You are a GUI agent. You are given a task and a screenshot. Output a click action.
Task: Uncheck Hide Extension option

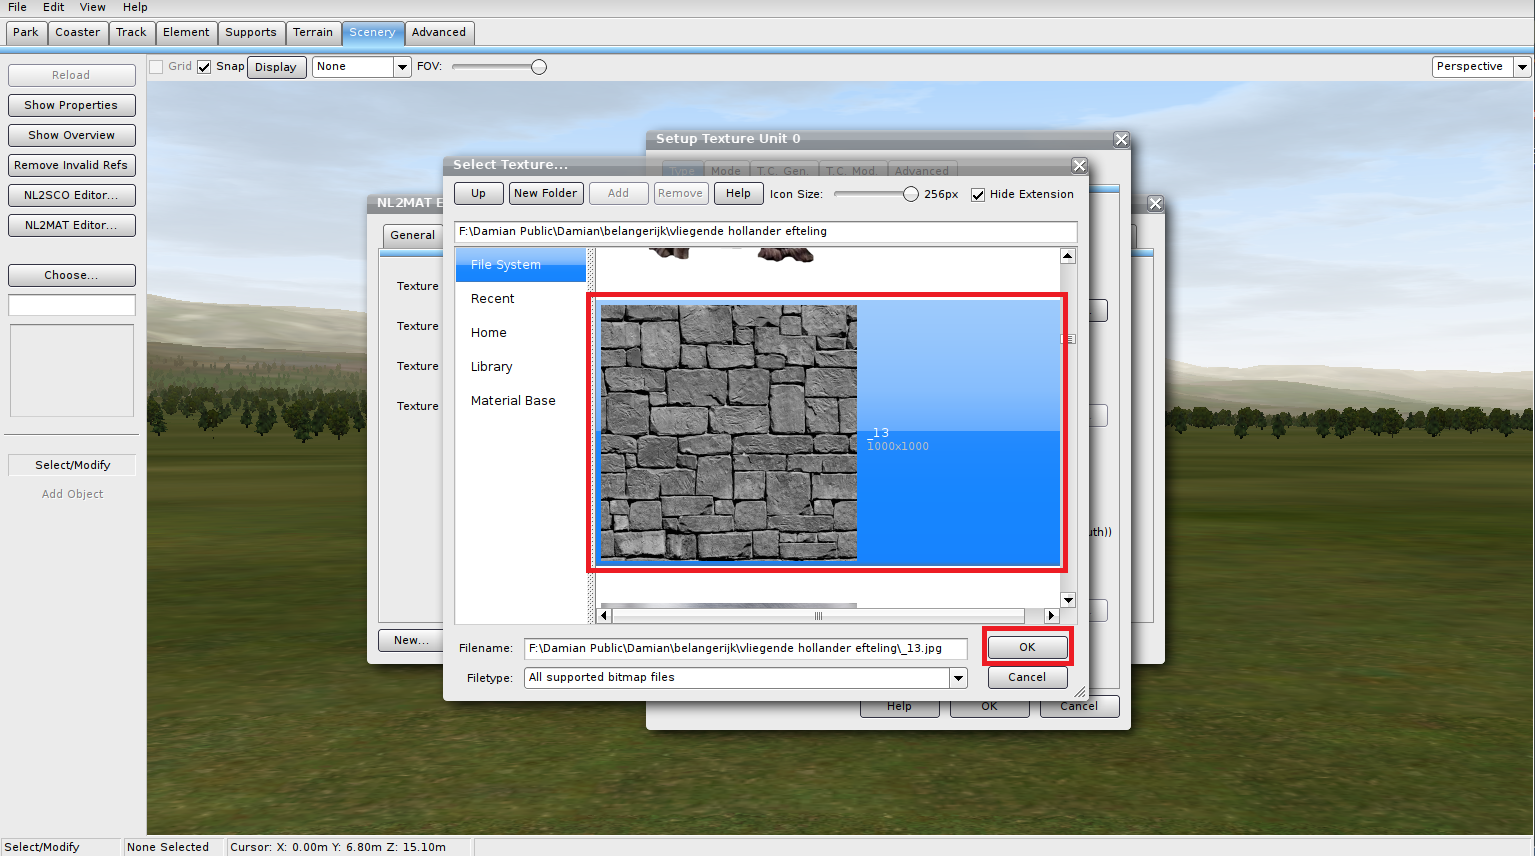tap(978, 195)
